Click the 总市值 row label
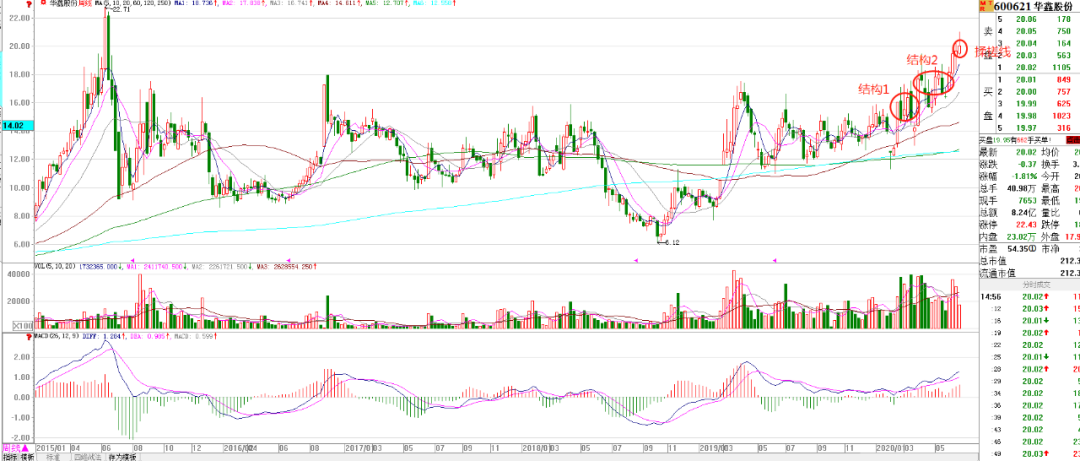The width and height of the screenshot is (1080, 461). (993, 260)
